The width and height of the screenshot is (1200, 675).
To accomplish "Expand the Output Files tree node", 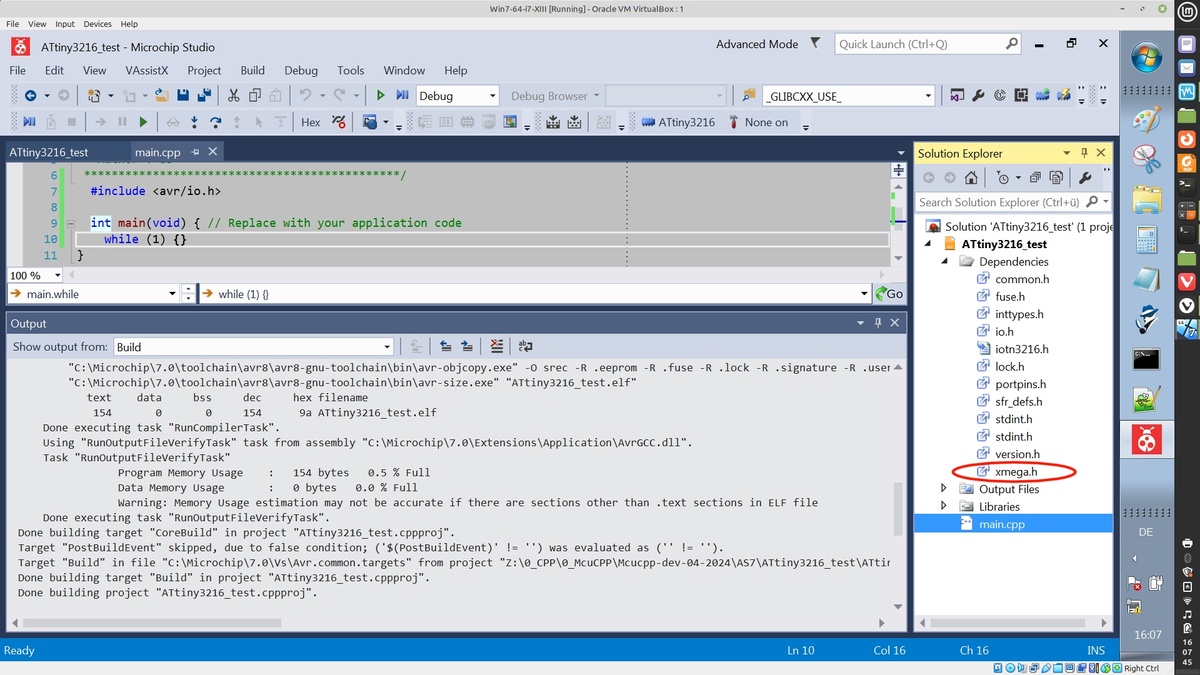I will pos(944,489).
